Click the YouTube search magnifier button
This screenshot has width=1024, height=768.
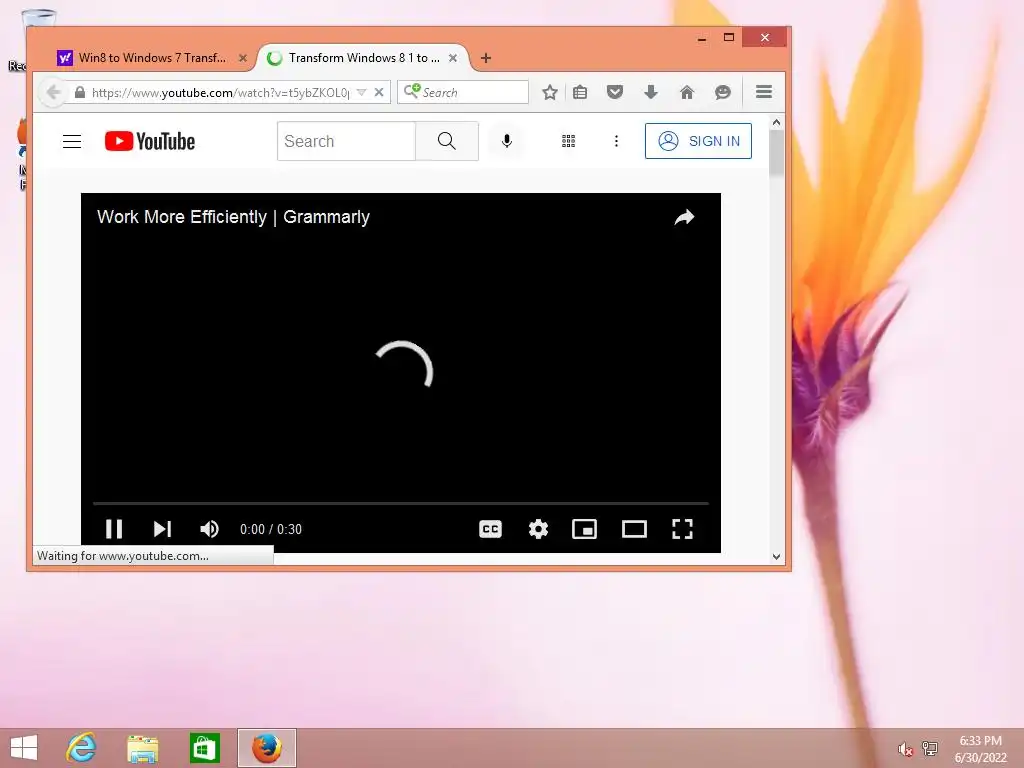[x=447, y=141]
